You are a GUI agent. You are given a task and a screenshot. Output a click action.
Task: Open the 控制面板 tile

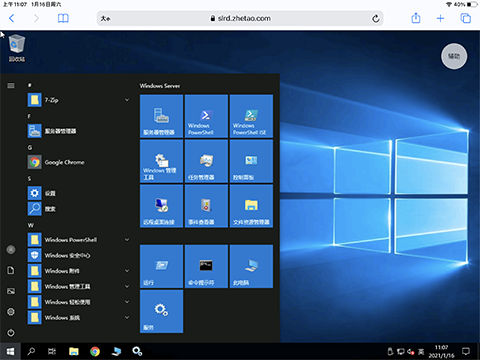(251, 161)
